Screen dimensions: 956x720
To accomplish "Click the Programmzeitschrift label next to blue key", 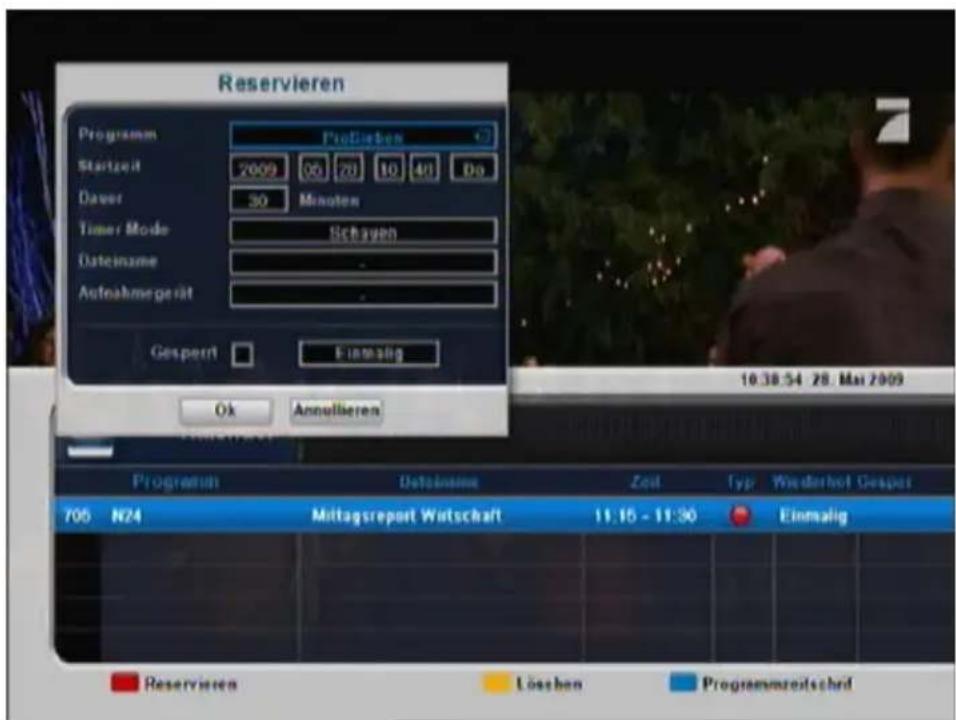I will point(777,684).
